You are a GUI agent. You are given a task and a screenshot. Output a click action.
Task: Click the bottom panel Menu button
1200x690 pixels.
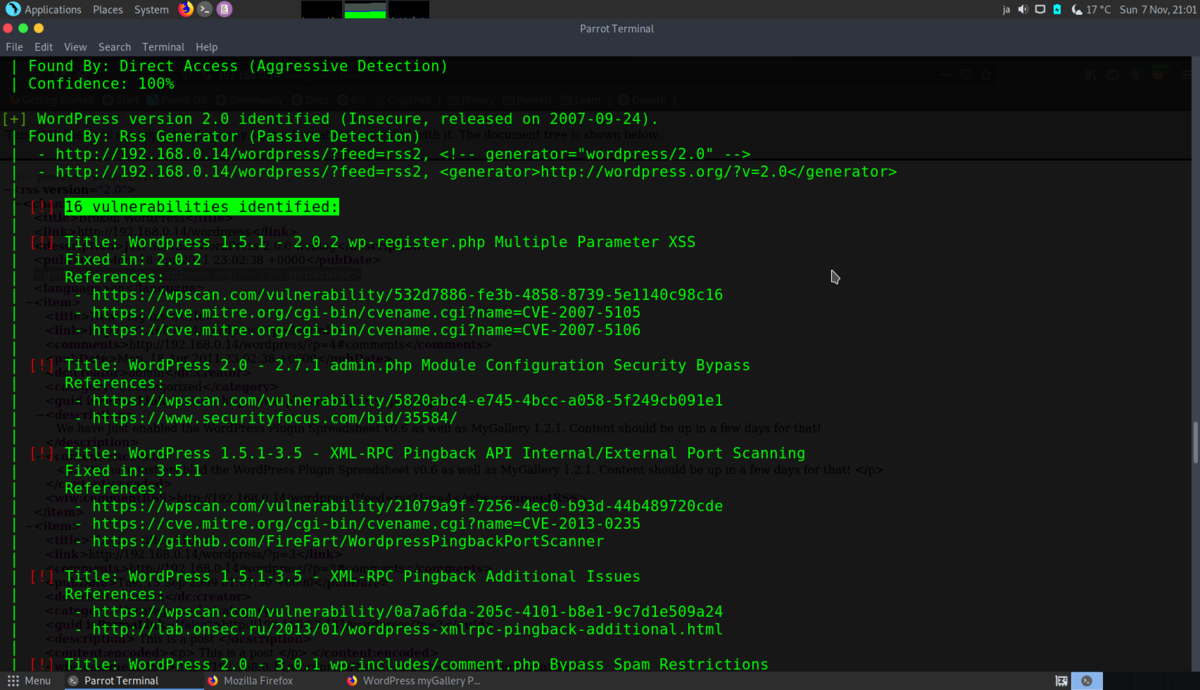coord(29,681)
